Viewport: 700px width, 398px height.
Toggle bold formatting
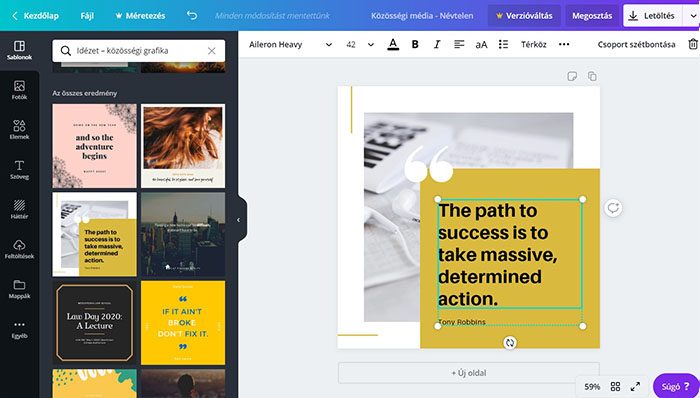tap(415, 44)
